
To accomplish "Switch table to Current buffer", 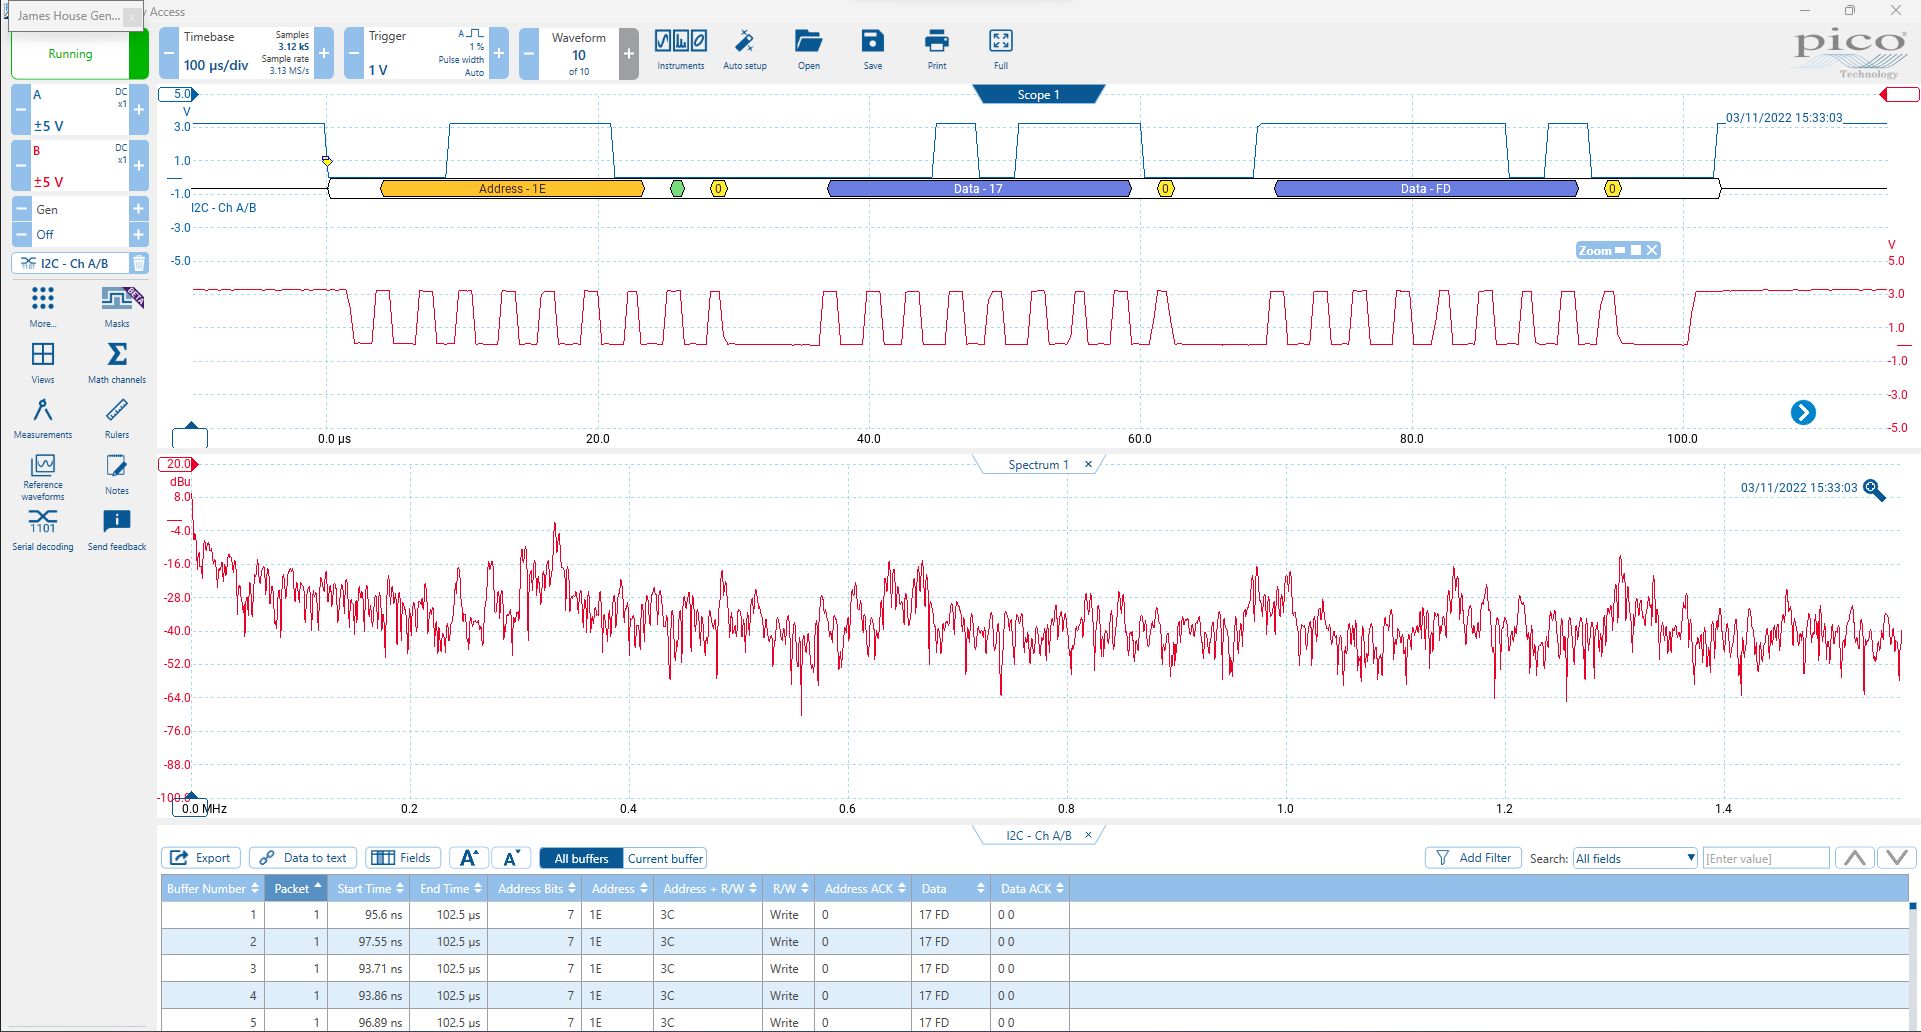I will click(665, 858).
